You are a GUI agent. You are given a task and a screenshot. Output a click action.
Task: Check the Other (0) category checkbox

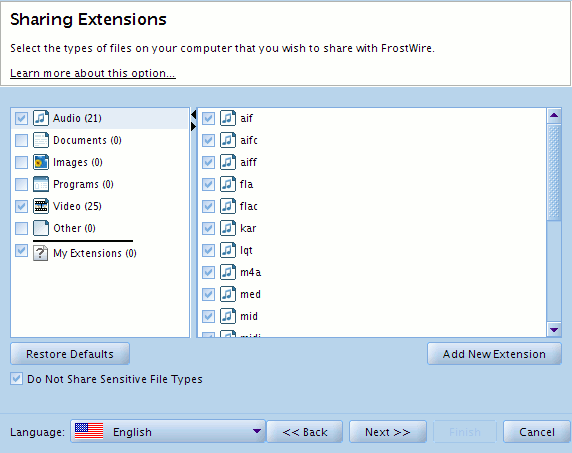tap(21, 228)
